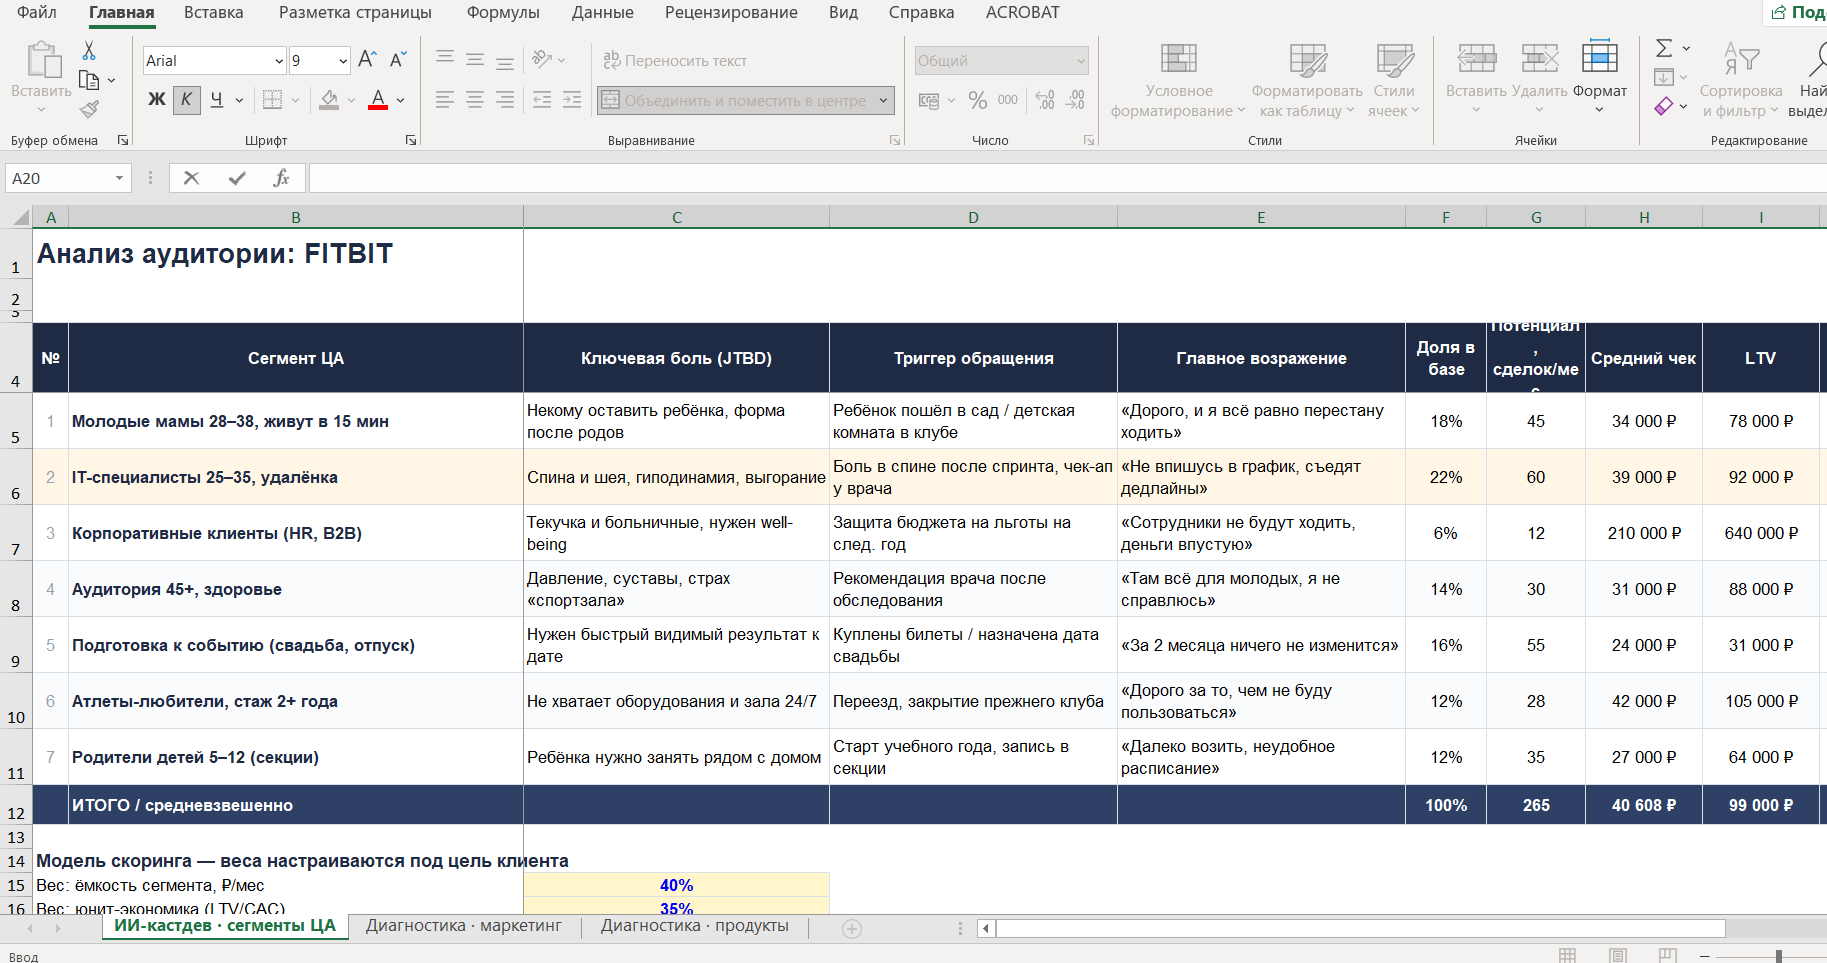Expand the fill color dropdown arrow
This screenshot has width=1827, height=963.
[351, 100]
